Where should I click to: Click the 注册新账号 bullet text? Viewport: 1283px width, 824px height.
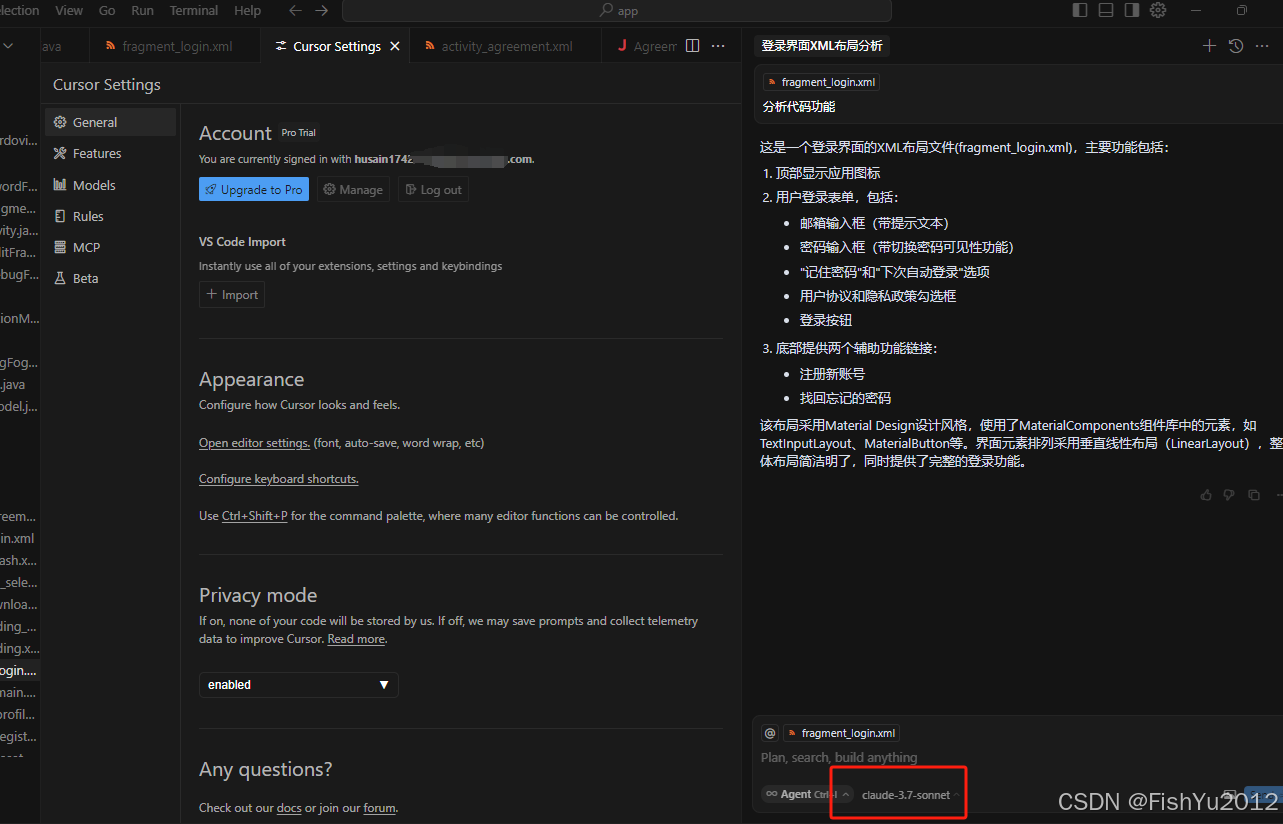click(832, 373)
